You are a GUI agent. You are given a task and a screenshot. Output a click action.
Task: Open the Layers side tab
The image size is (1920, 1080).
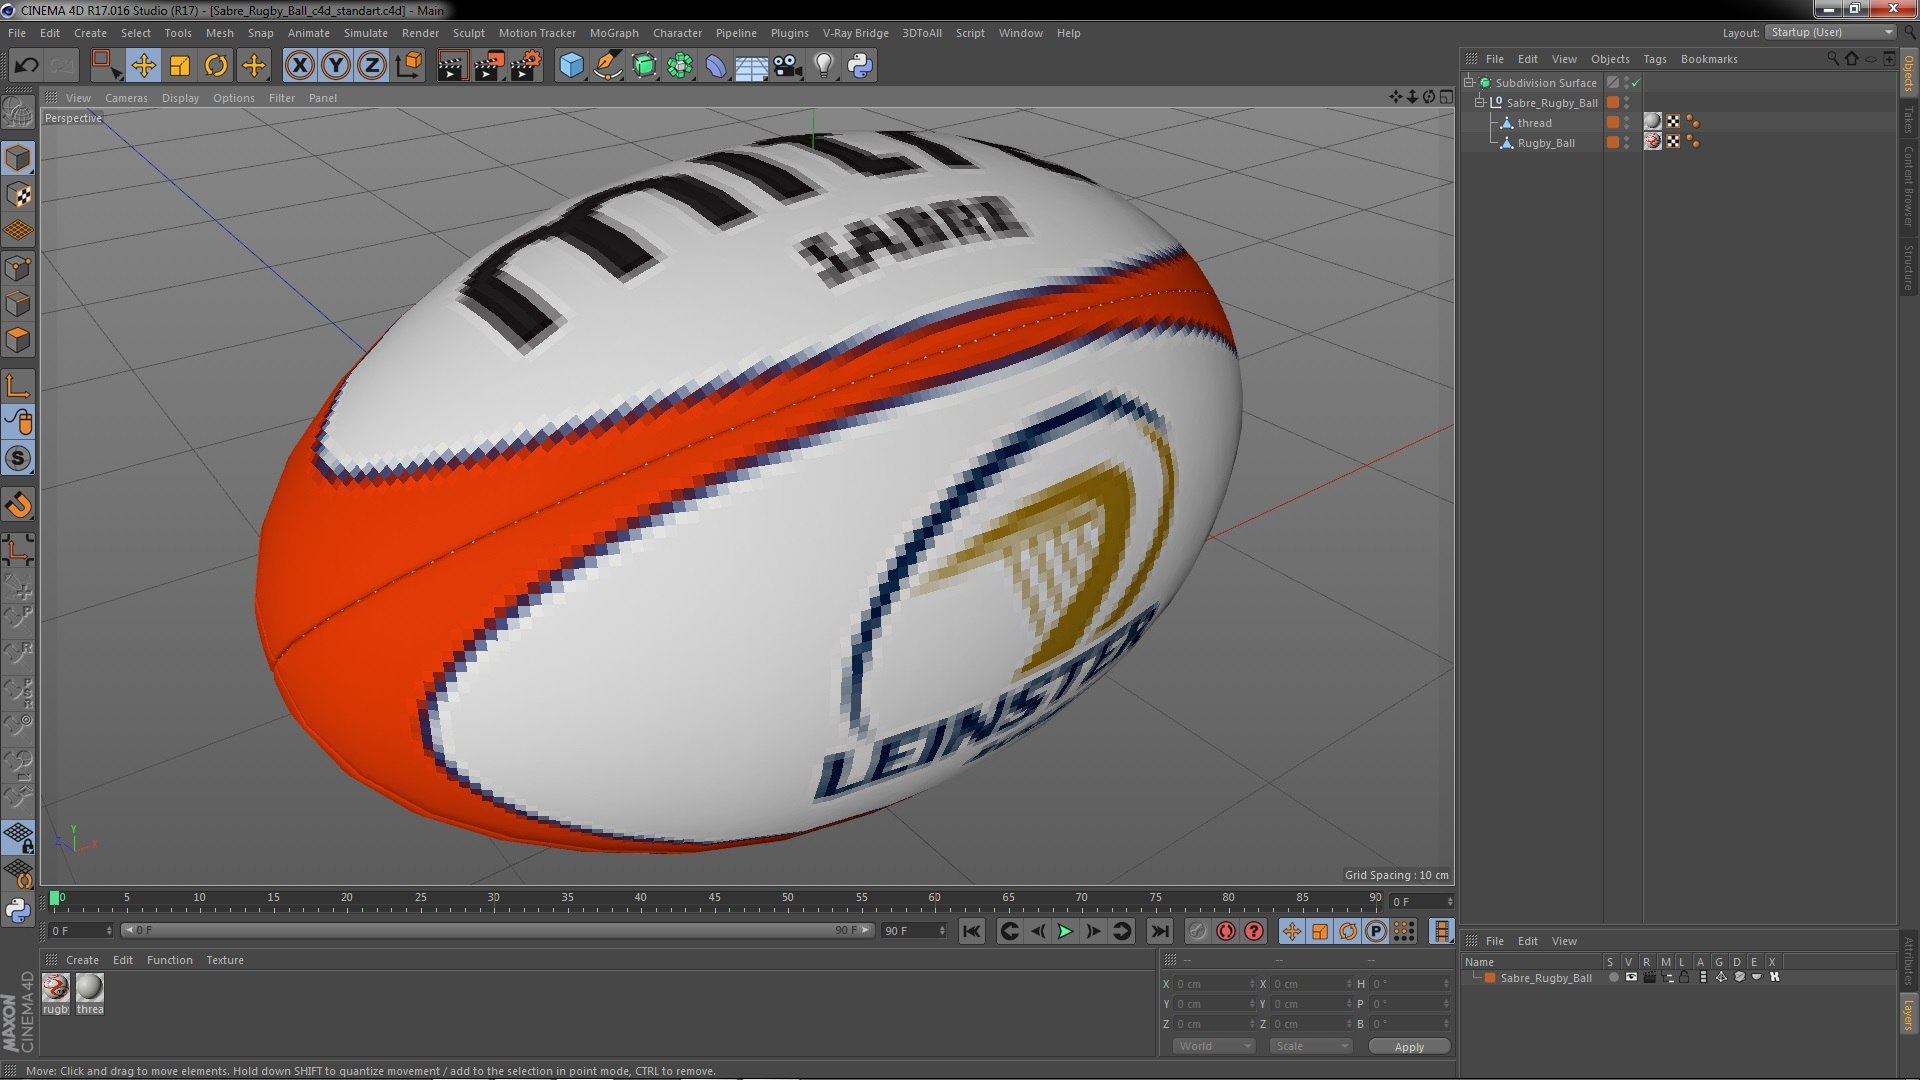1908,1015
